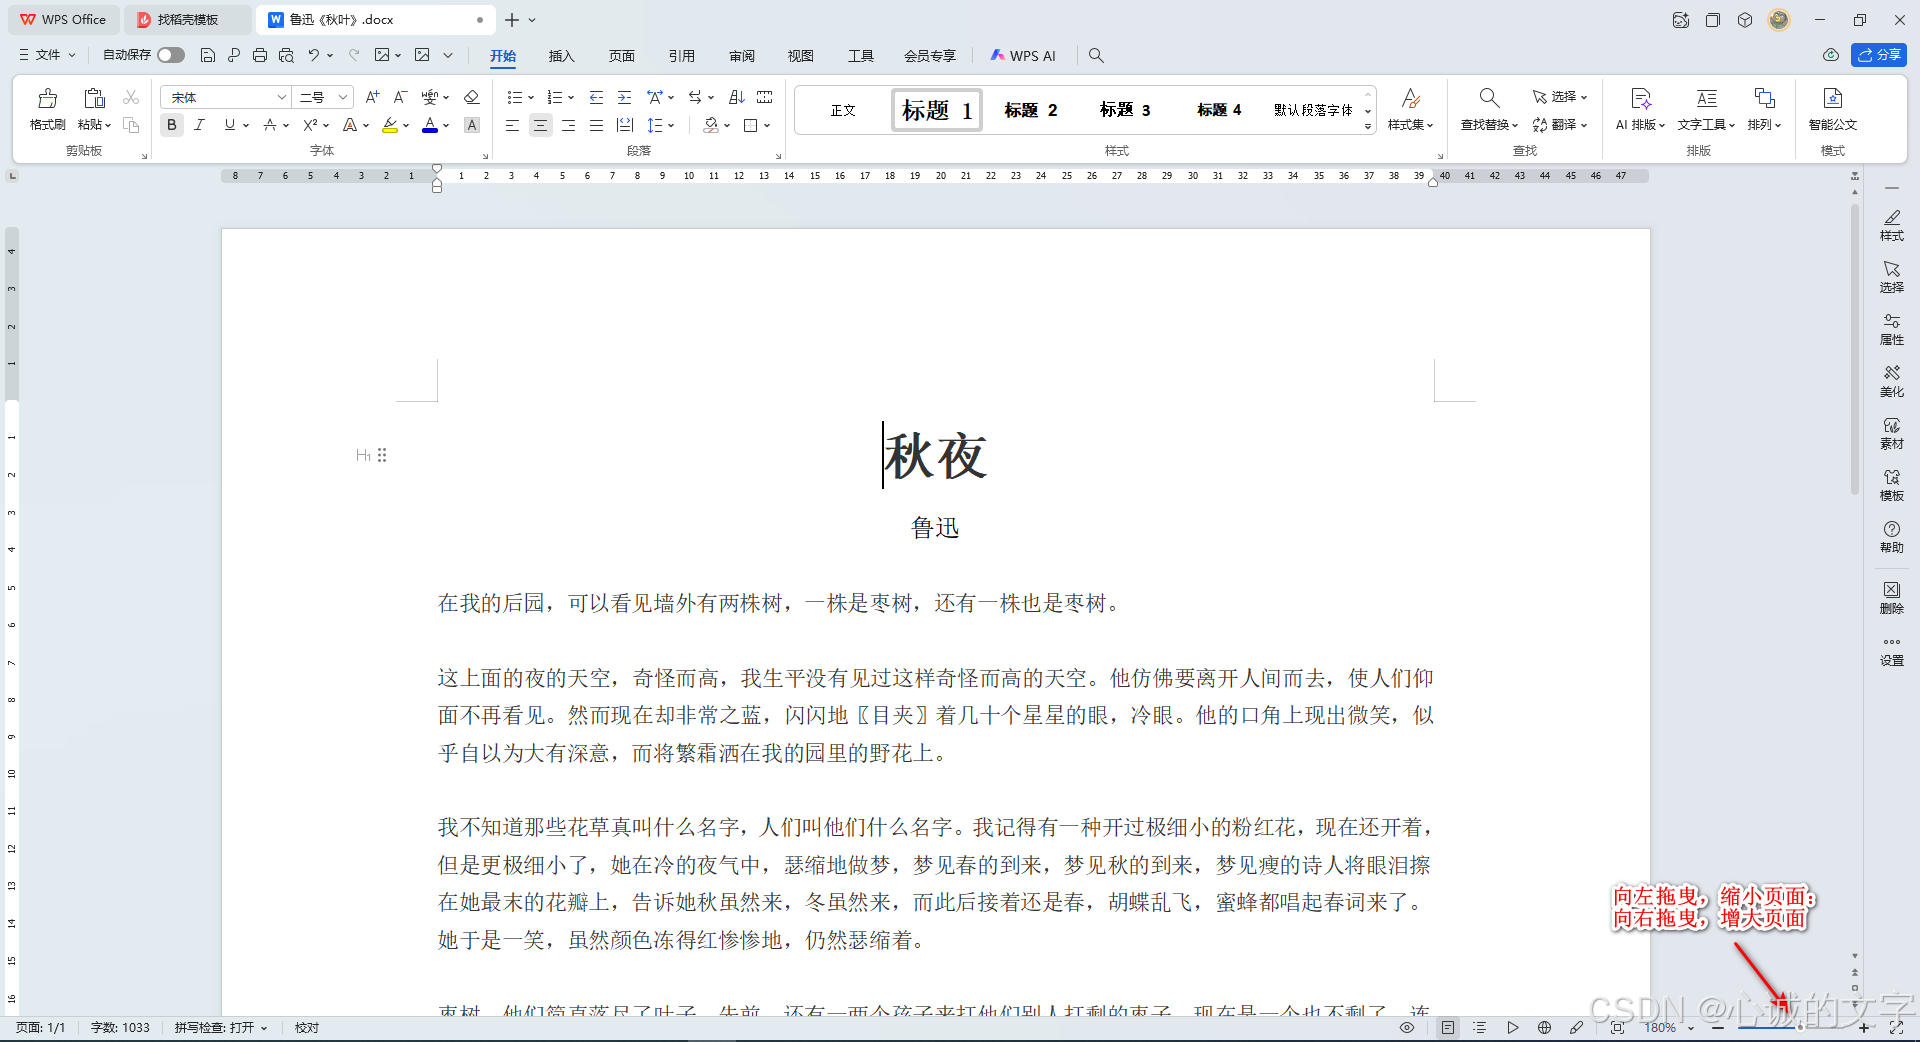
Task: Click the decrease indent icon
Action: [596, 97]
